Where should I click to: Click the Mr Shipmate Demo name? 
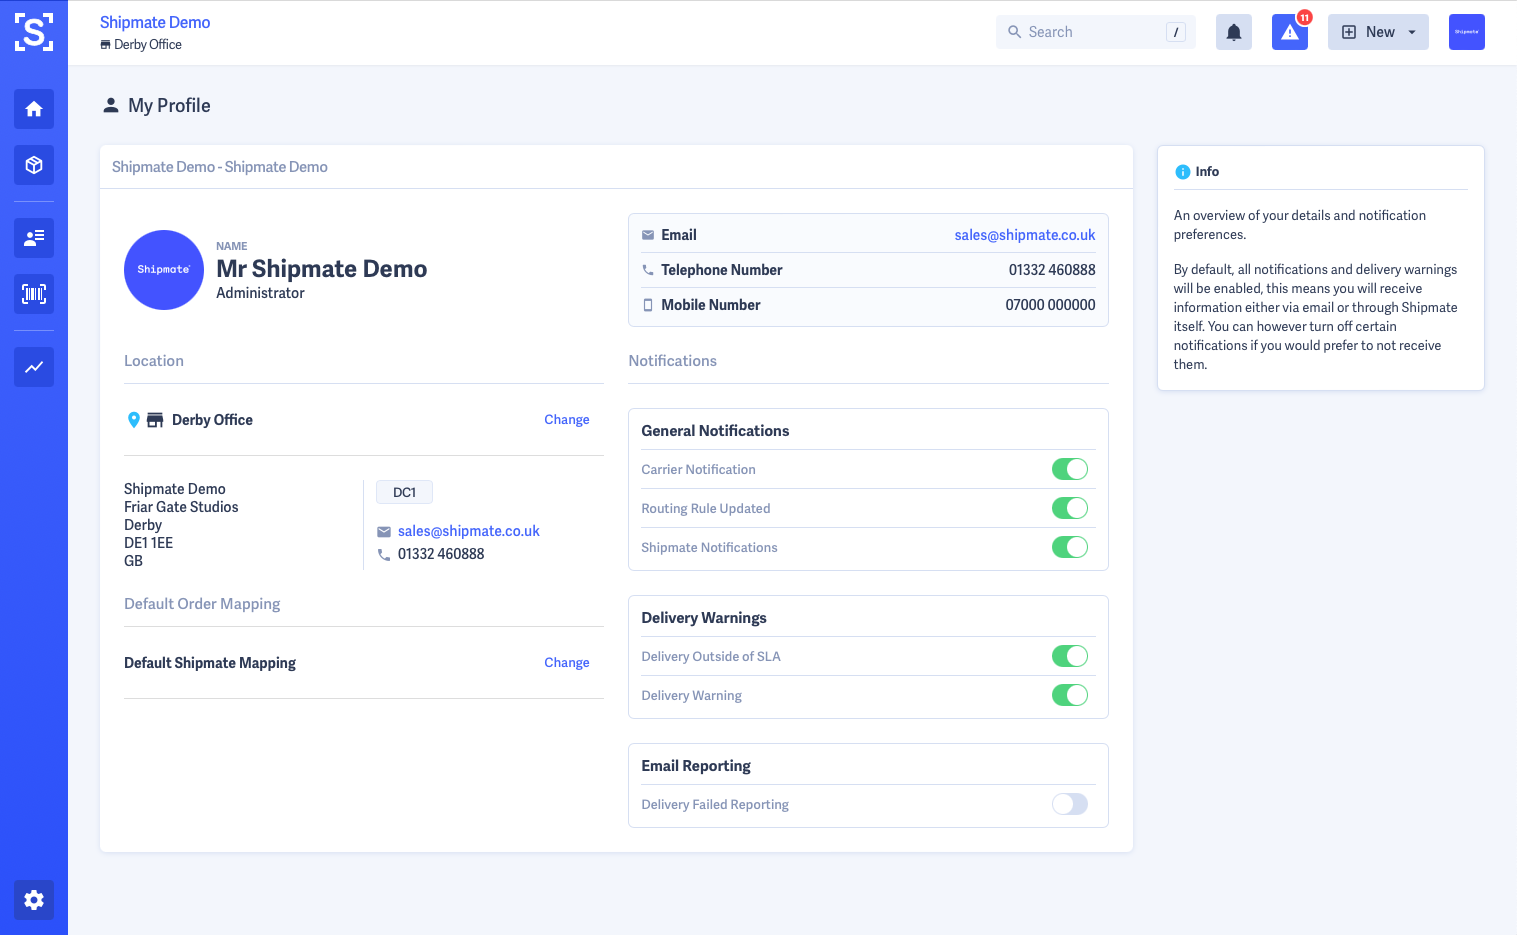click(322, 269)
